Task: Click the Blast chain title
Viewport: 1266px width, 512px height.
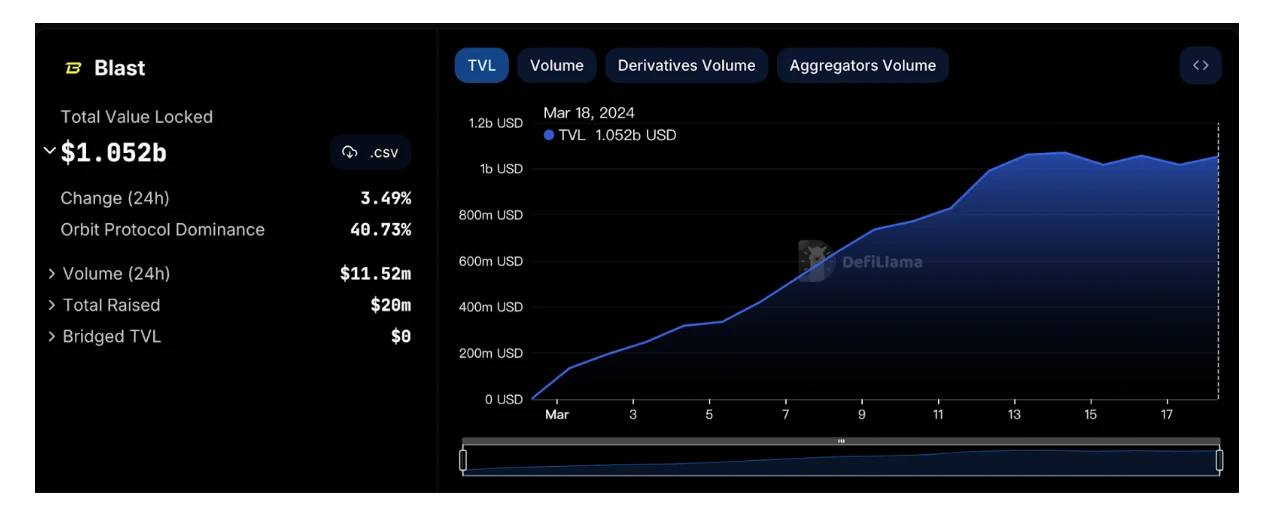Action: coord(119,68)
